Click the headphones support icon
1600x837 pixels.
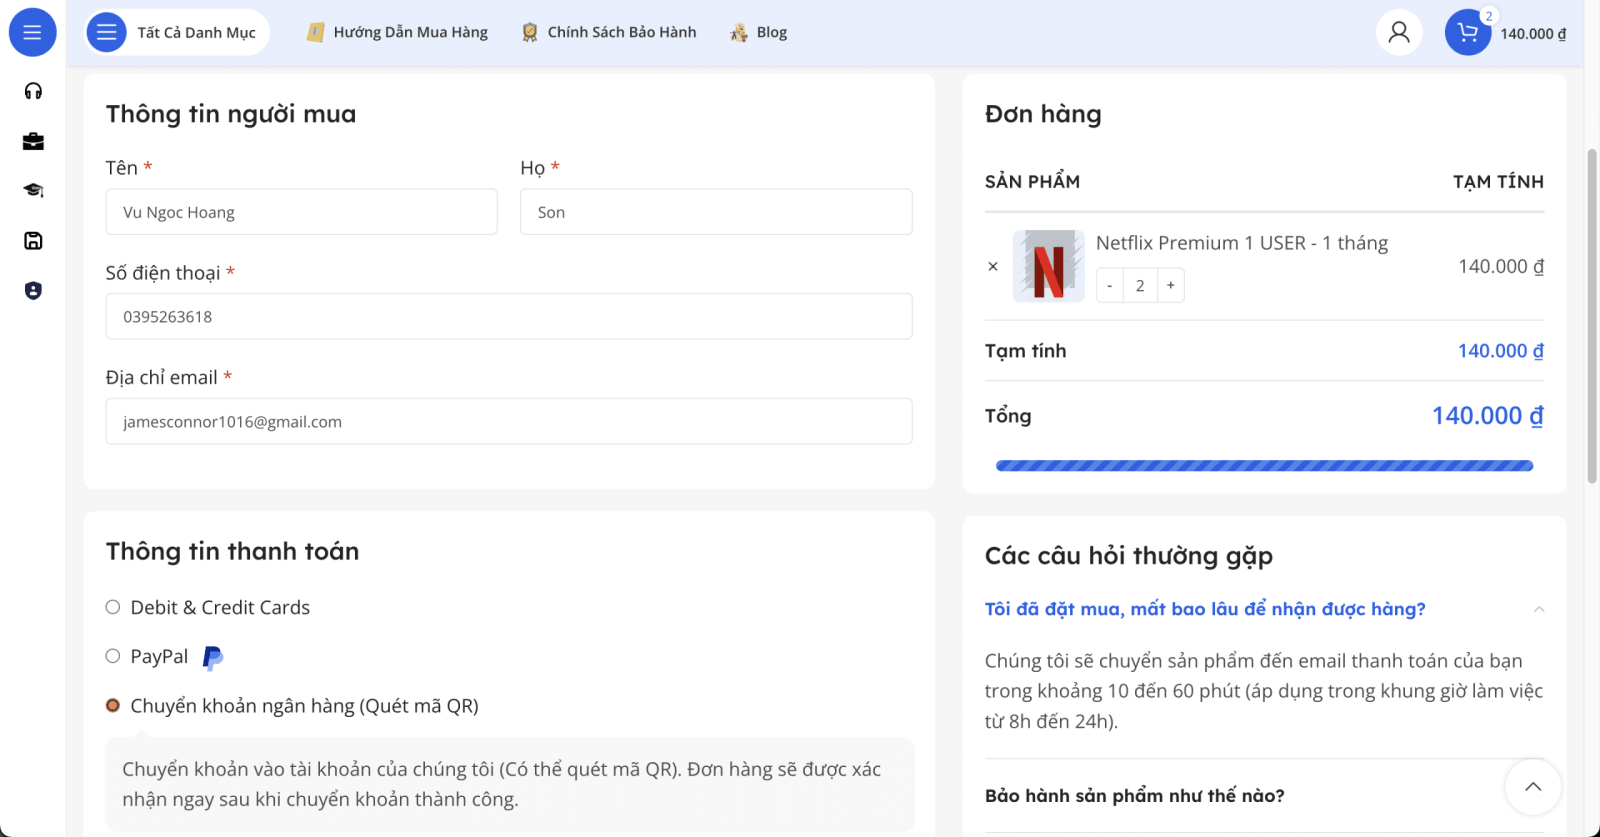[33, 91]
